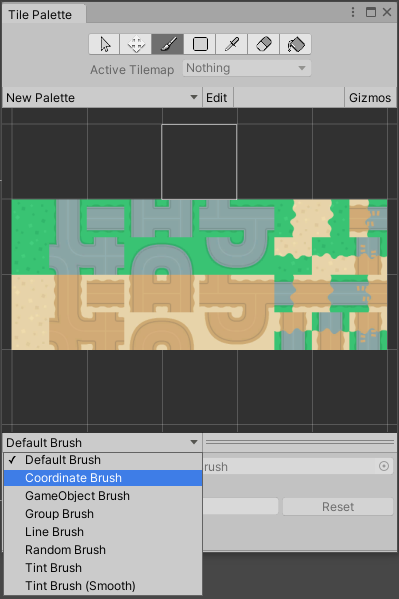Click the Reset button
The height and width of the screenshot is (599, 399).
pos(338,507)
